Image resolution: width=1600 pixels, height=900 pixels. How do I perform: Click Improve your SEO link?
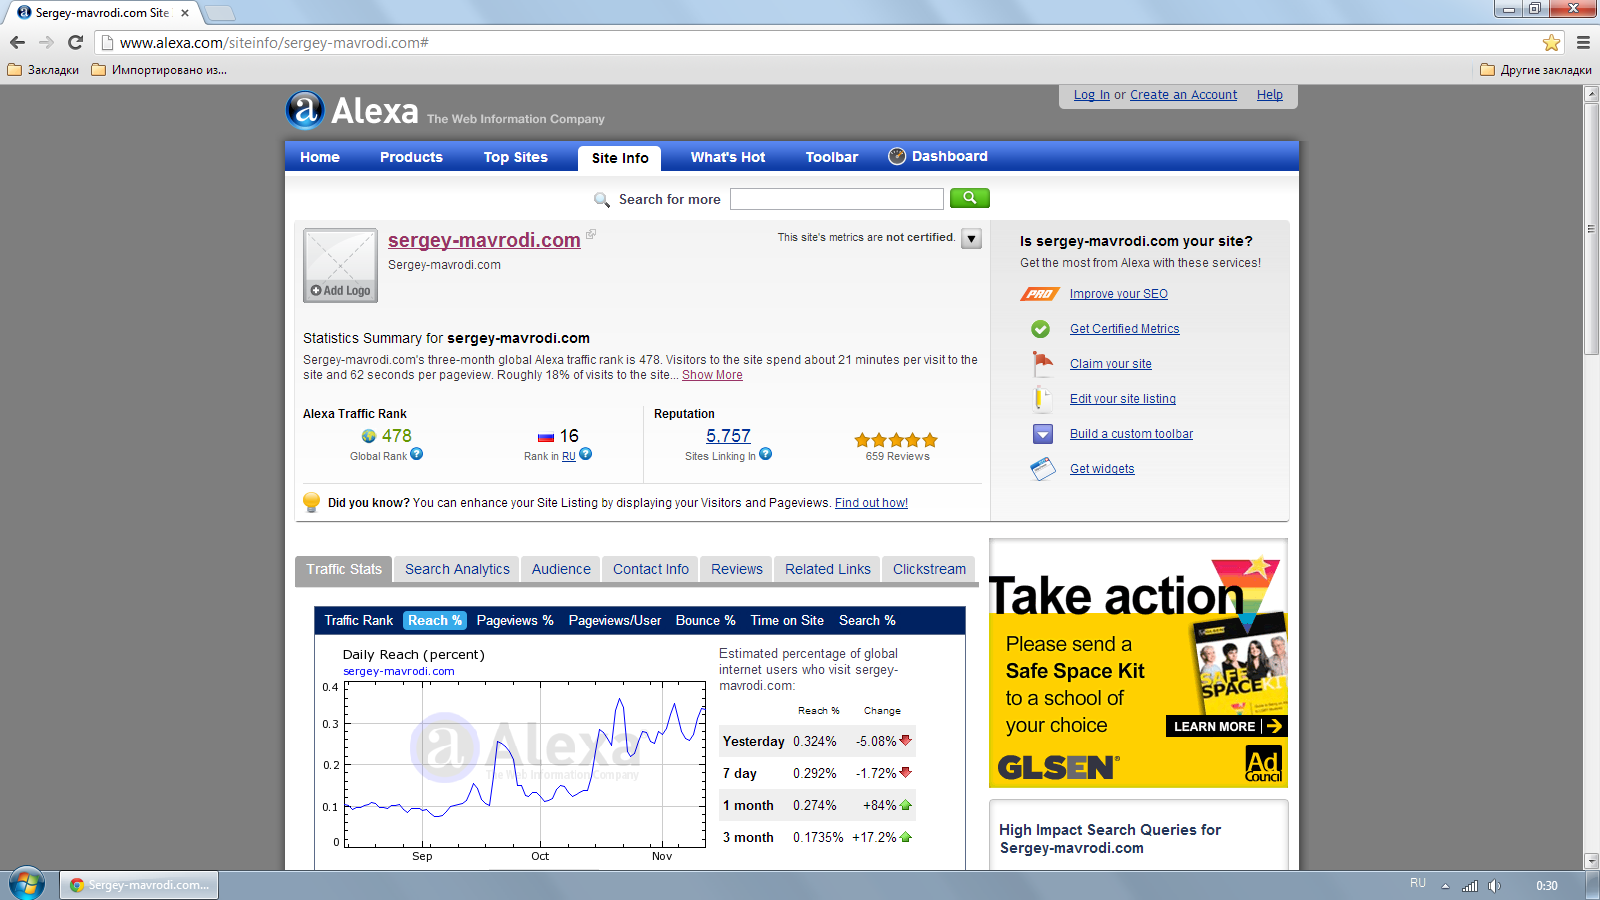point(1119,294)
